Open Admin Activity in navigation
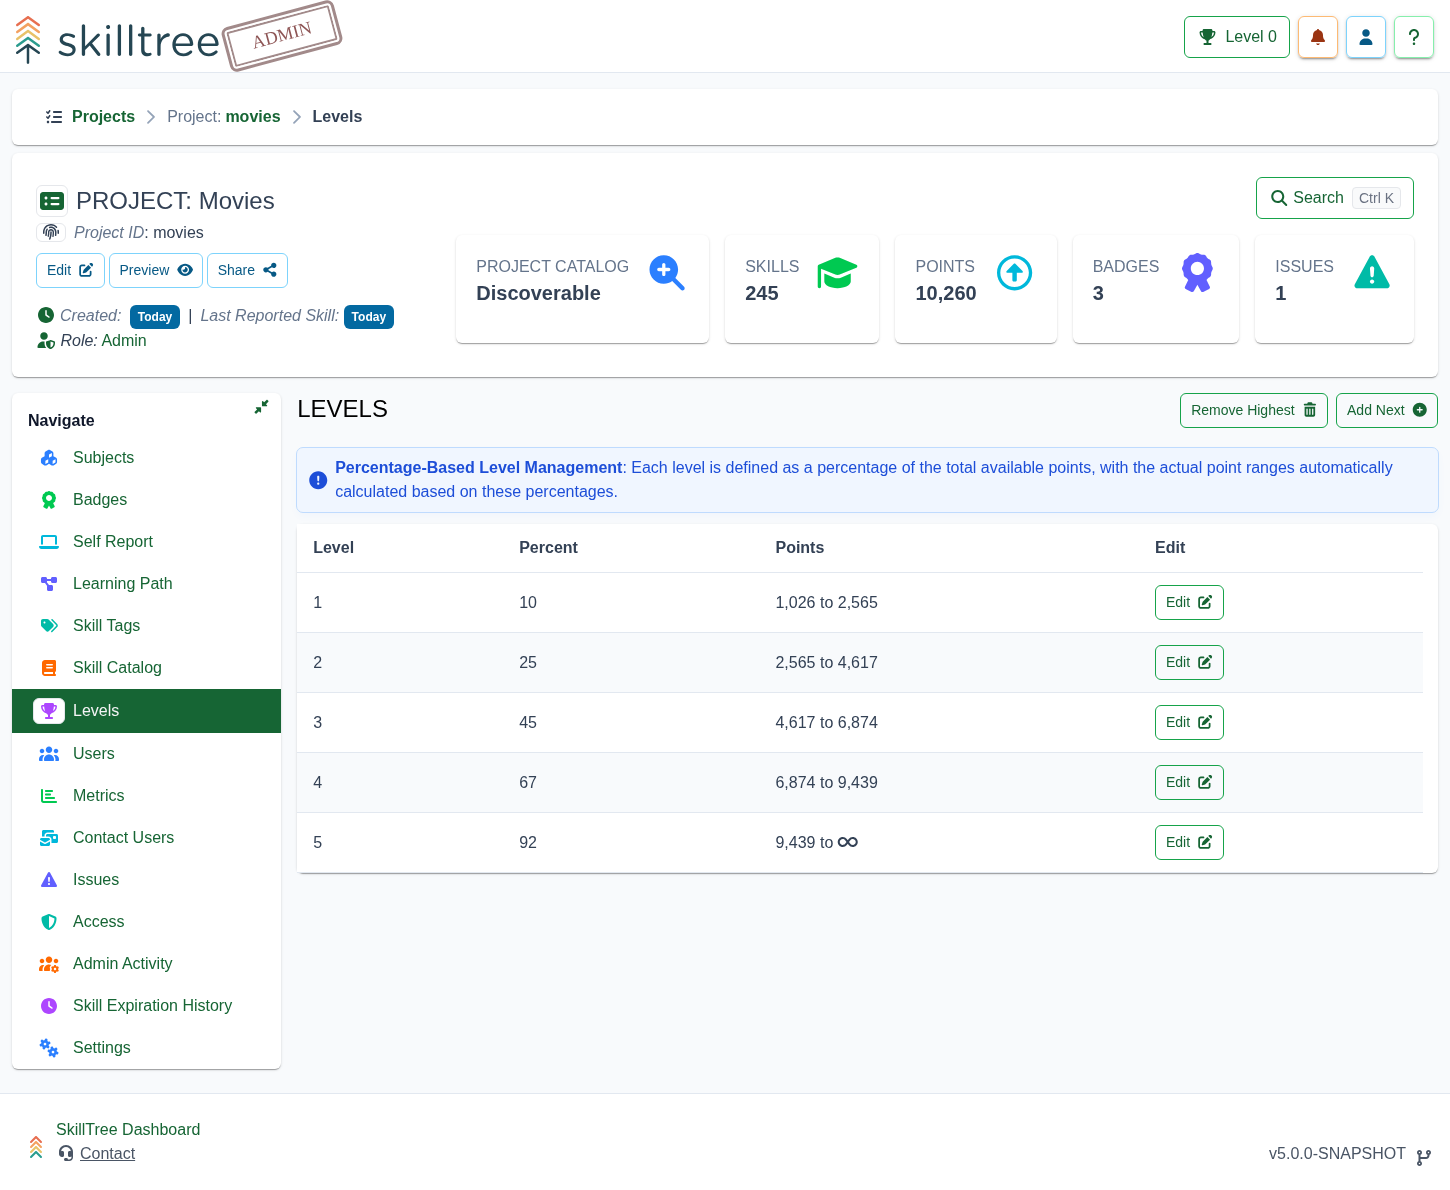The height and width of the screenshot is (1190, 1450). (146, 964)
